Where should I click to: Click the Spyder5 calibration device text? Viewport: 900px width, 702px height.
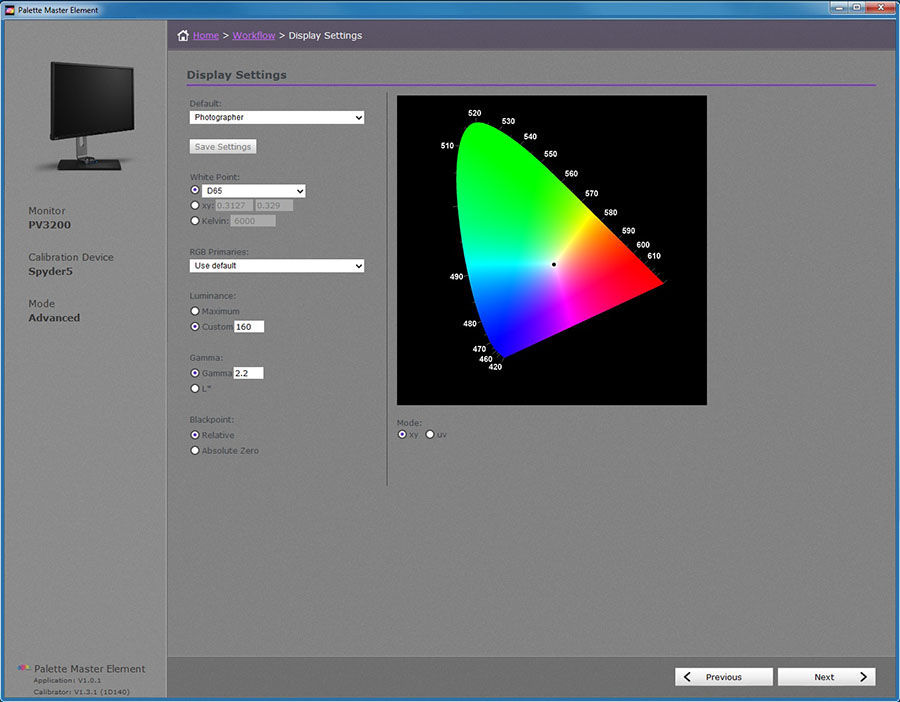point(51,272)
